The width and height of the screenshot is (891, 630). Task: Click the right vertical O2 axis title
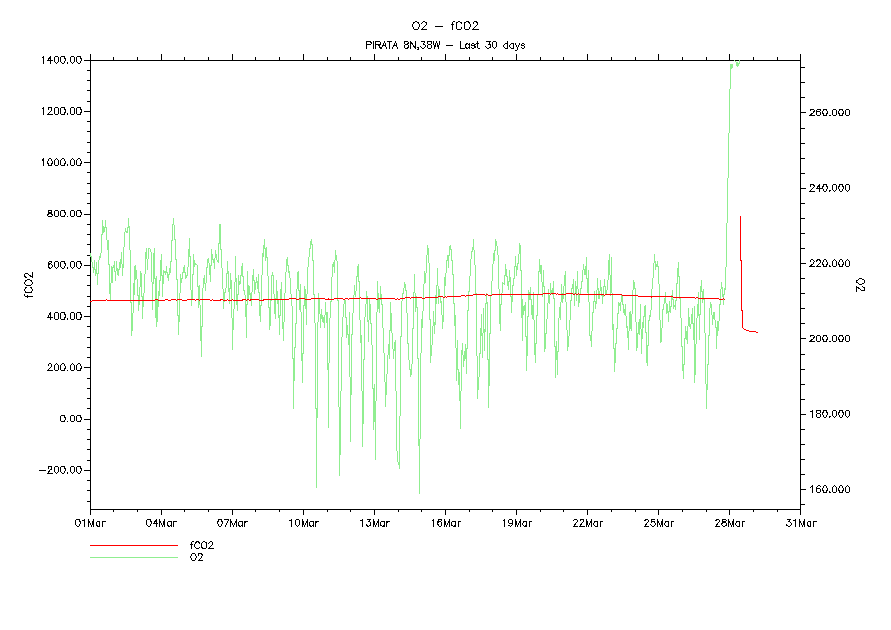860,286
